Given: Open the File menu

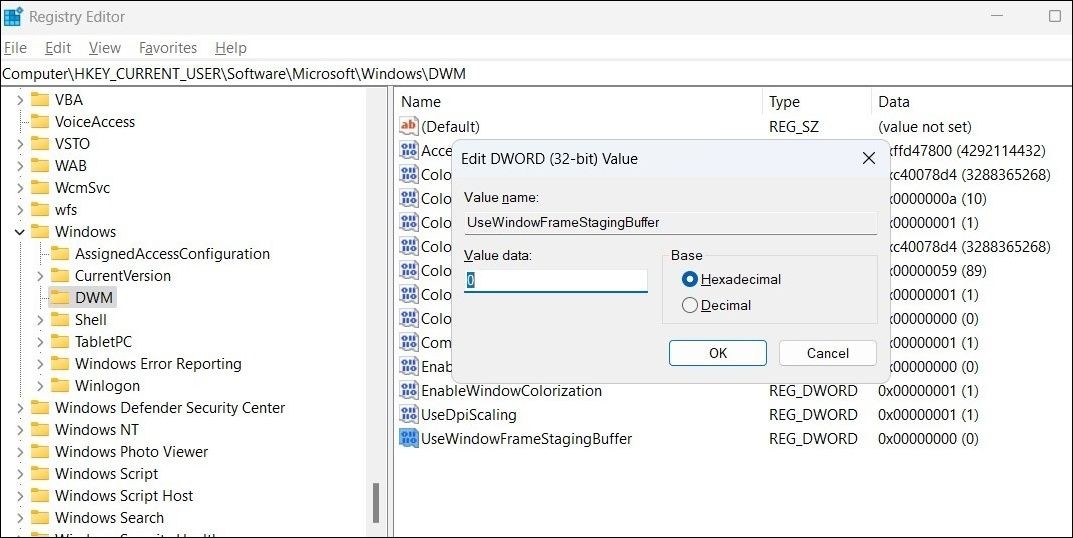Looking at the screenshot, I should [15, 48].
